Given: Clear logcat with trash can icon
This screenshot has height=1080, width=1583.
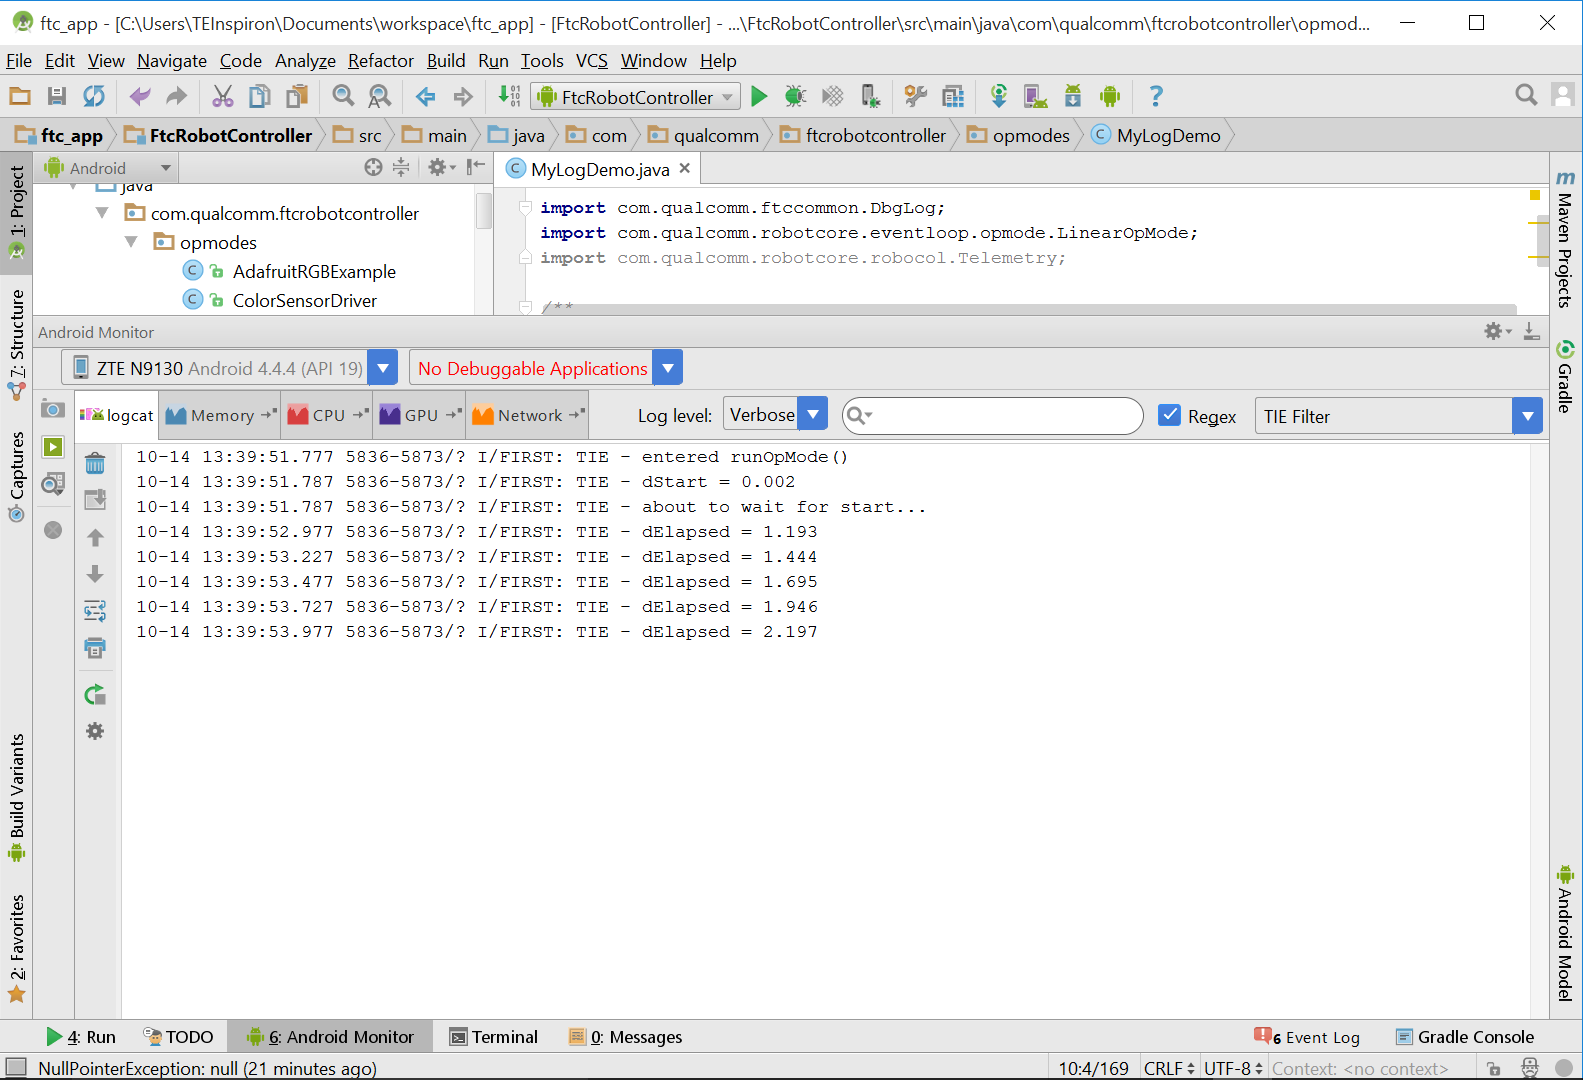Looking at the screenshot, I should [x=95, y=463].
